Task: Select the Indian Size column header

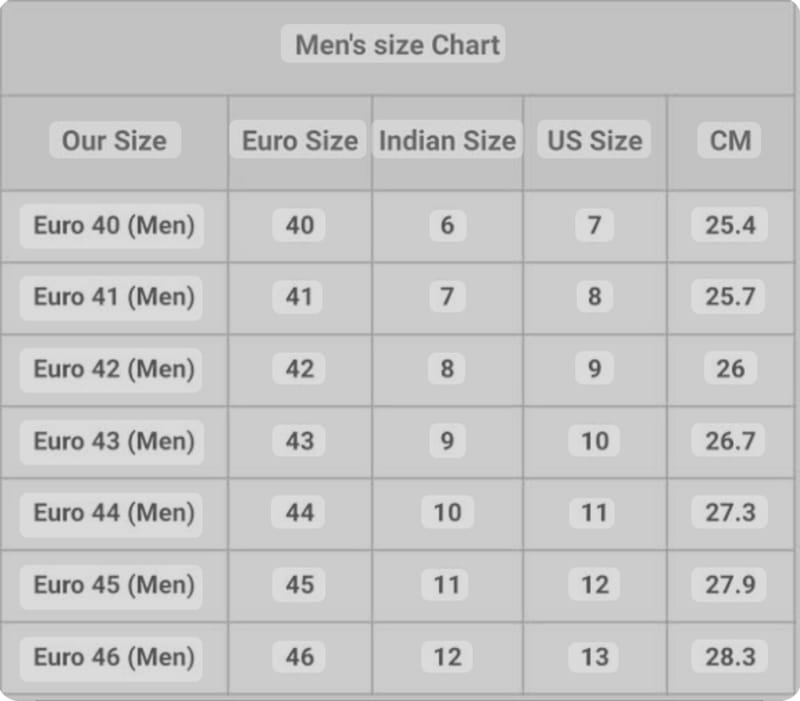Action: click(447, 141)
